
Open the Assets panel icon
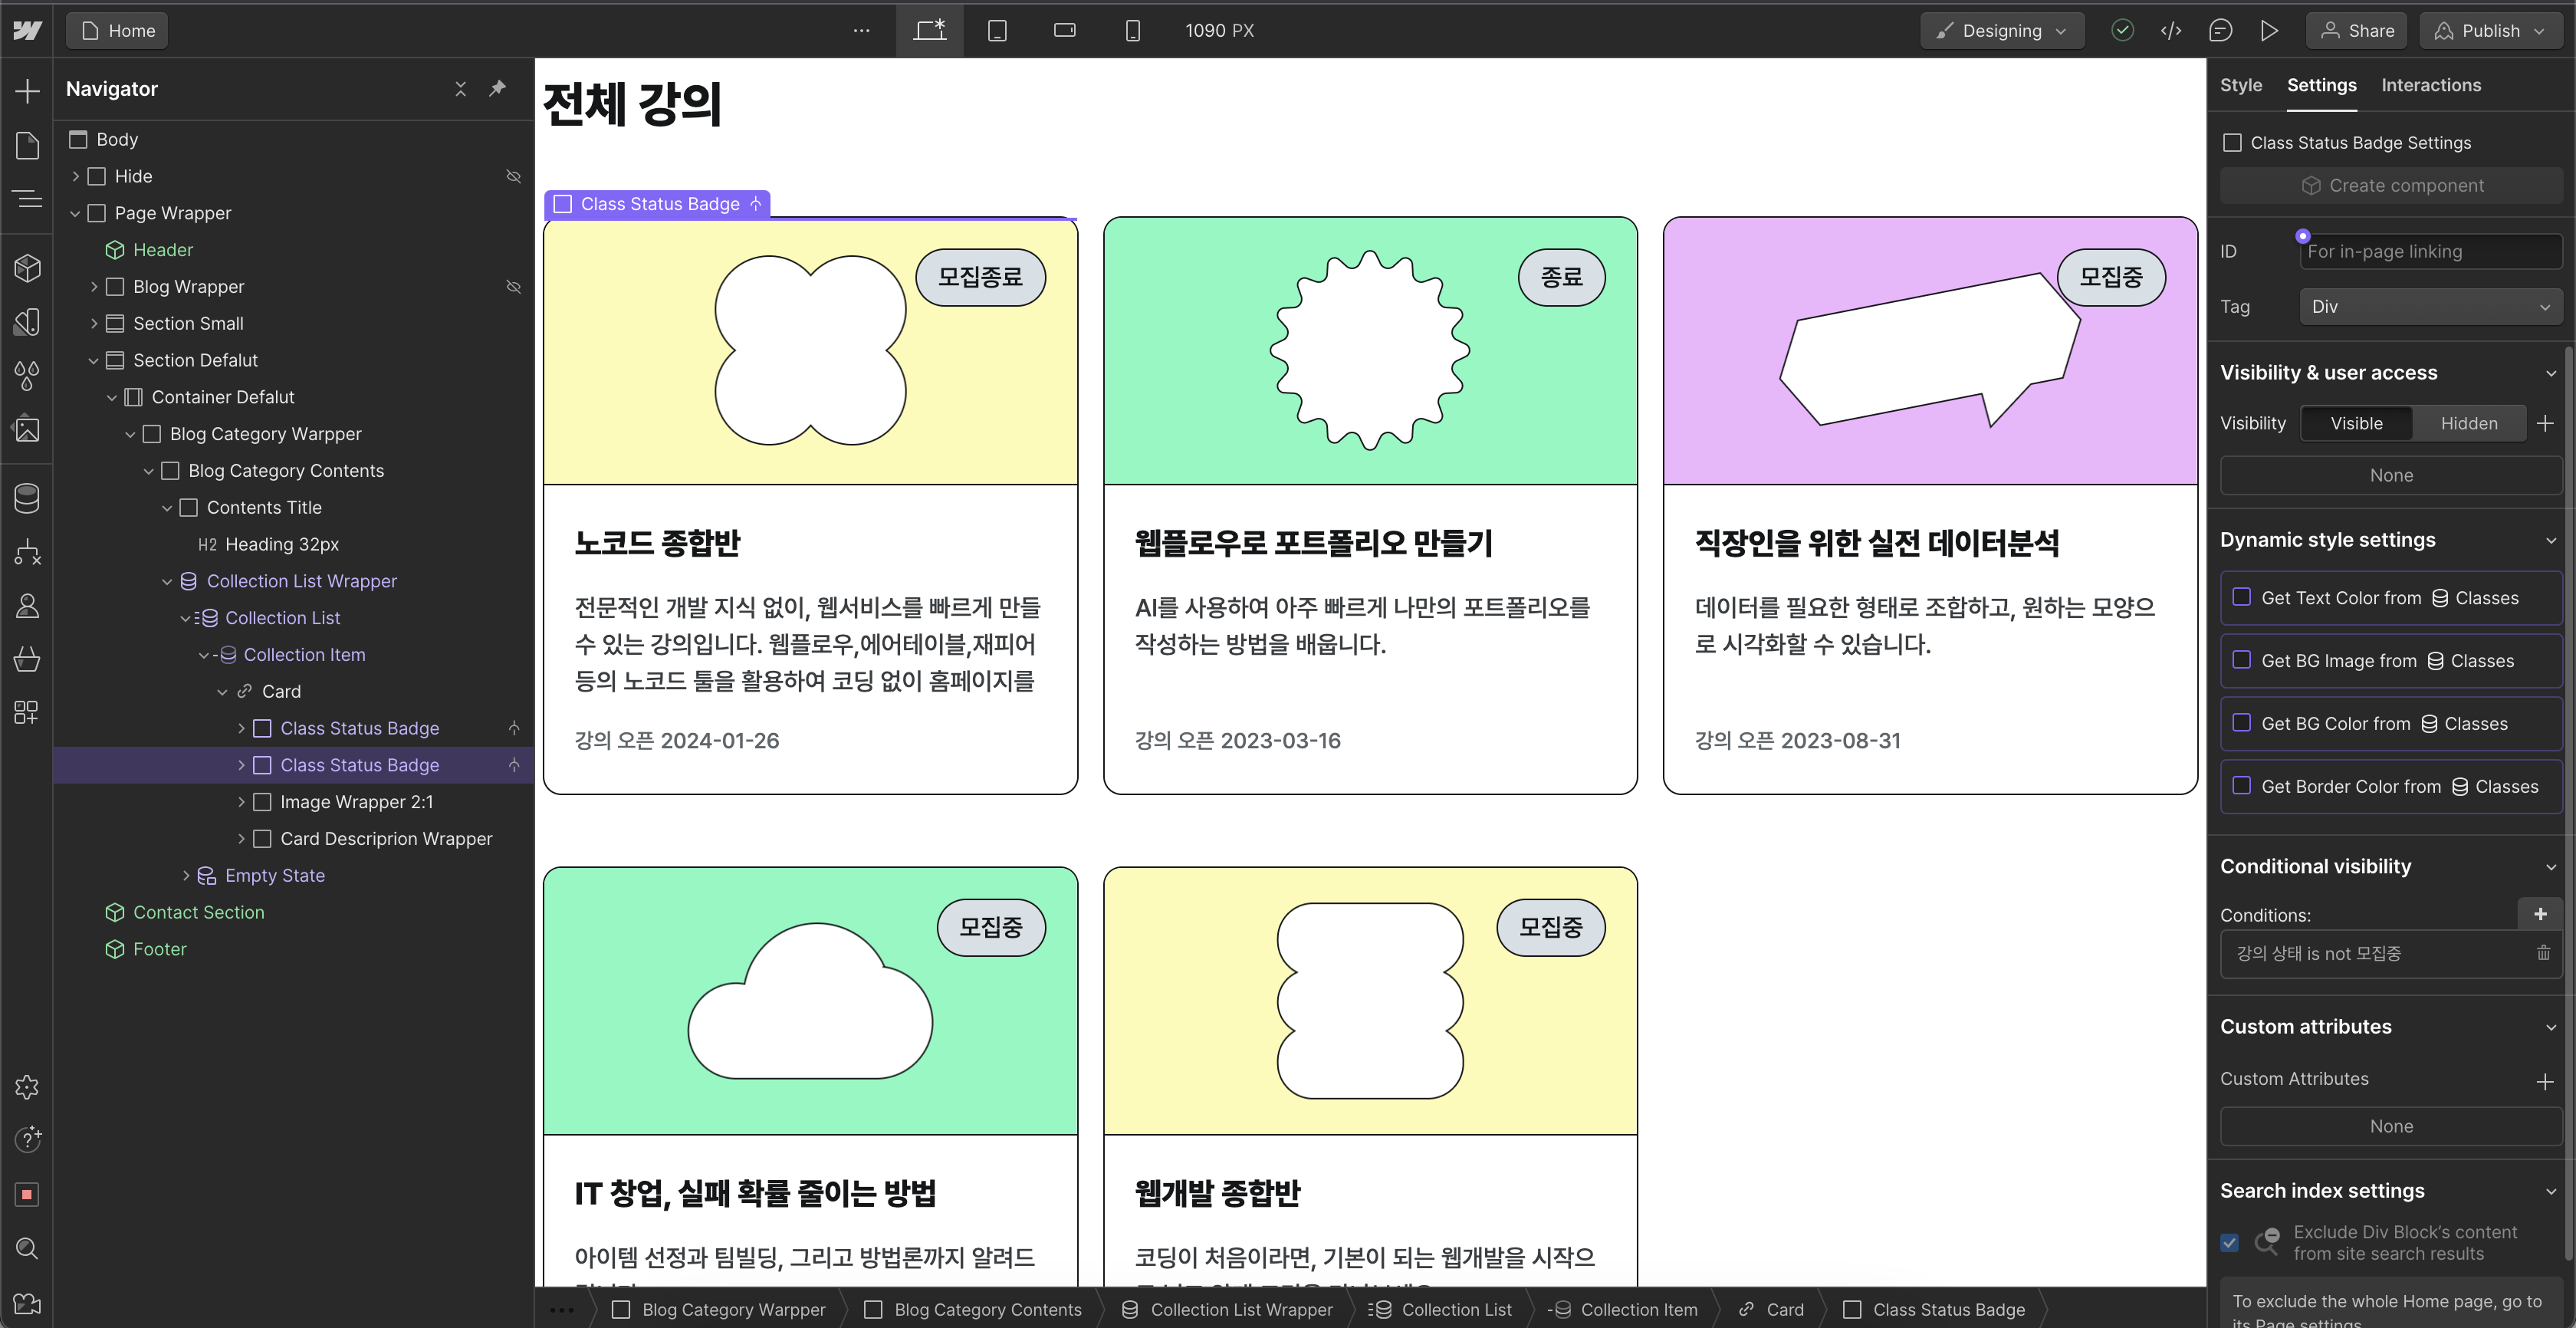point(27,430)
